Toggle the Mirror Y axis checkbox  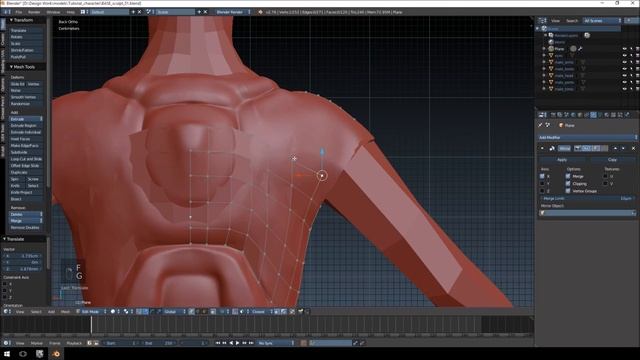coord(542,184)
